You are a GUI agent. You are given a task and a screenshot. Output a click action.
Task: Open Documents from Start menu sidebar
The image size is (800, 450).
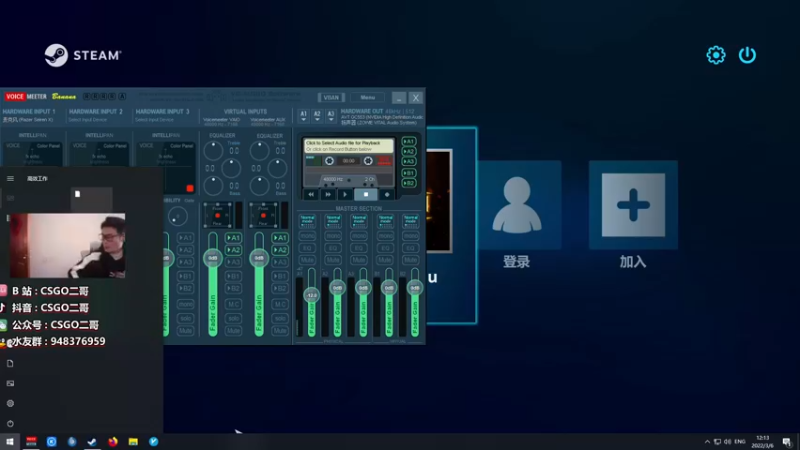10,364
